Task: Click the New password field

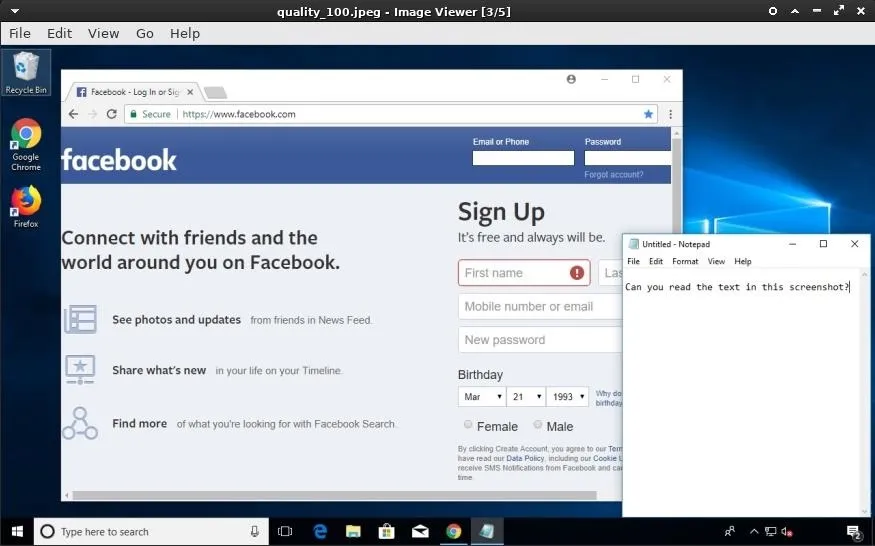Action: [x=540, y=340]
